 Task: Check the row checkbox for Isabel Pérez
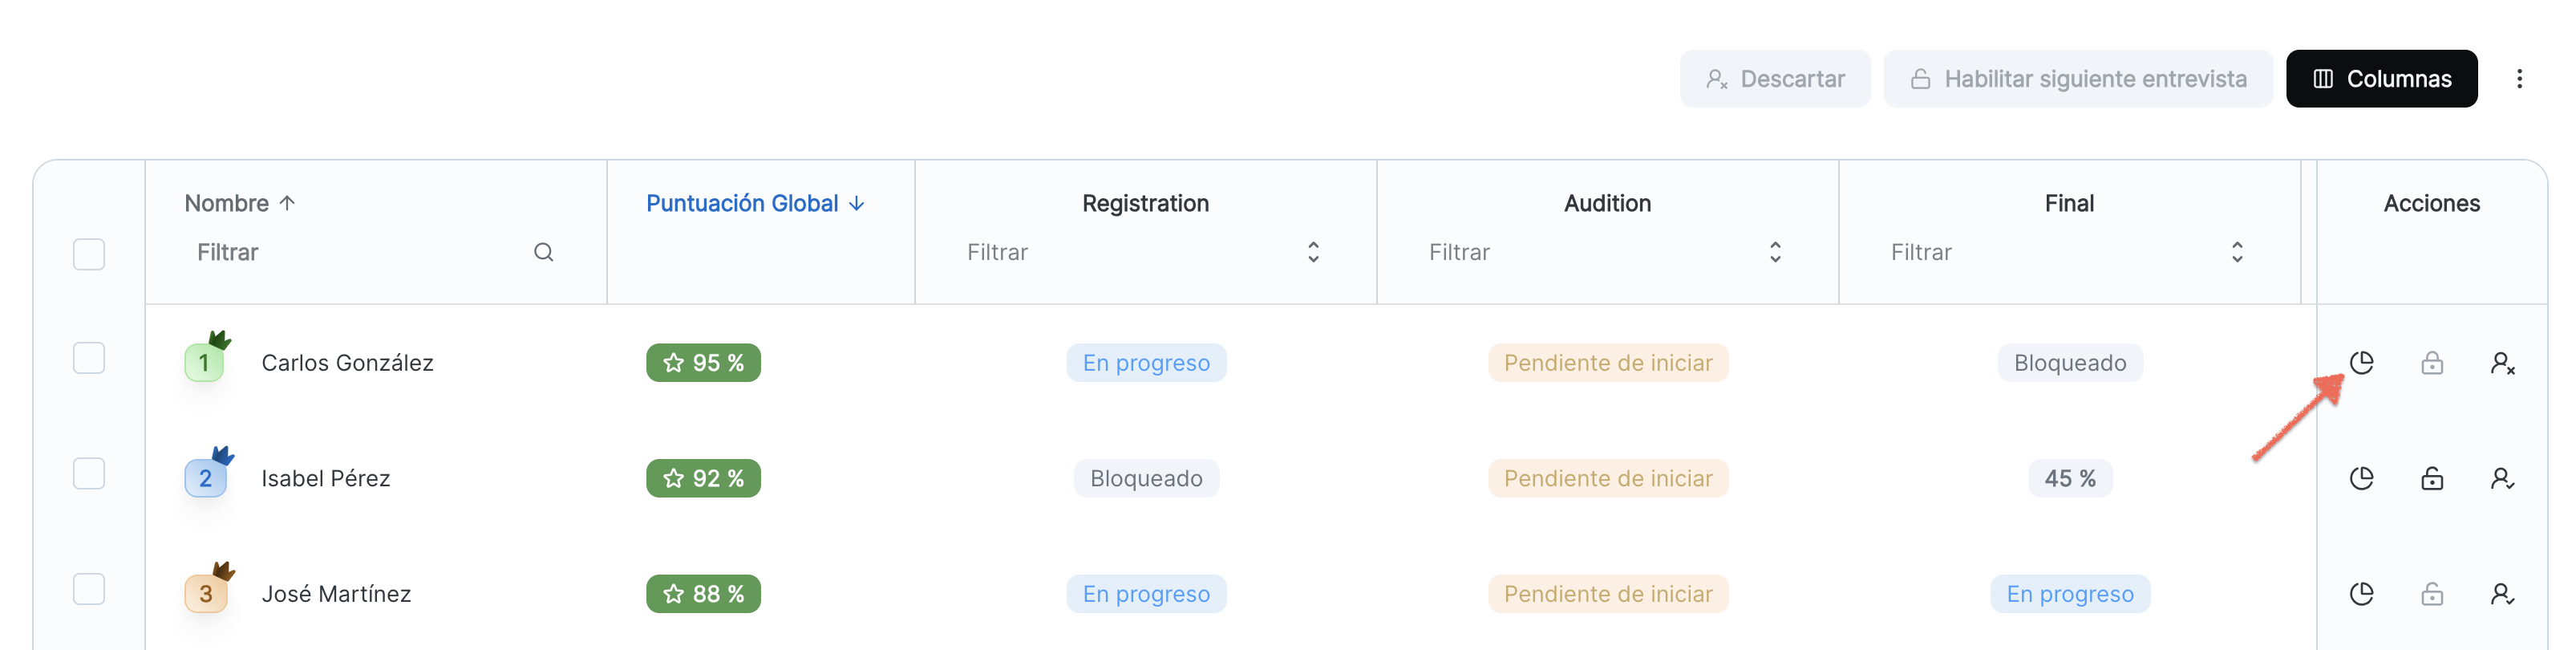click(89, 473)
